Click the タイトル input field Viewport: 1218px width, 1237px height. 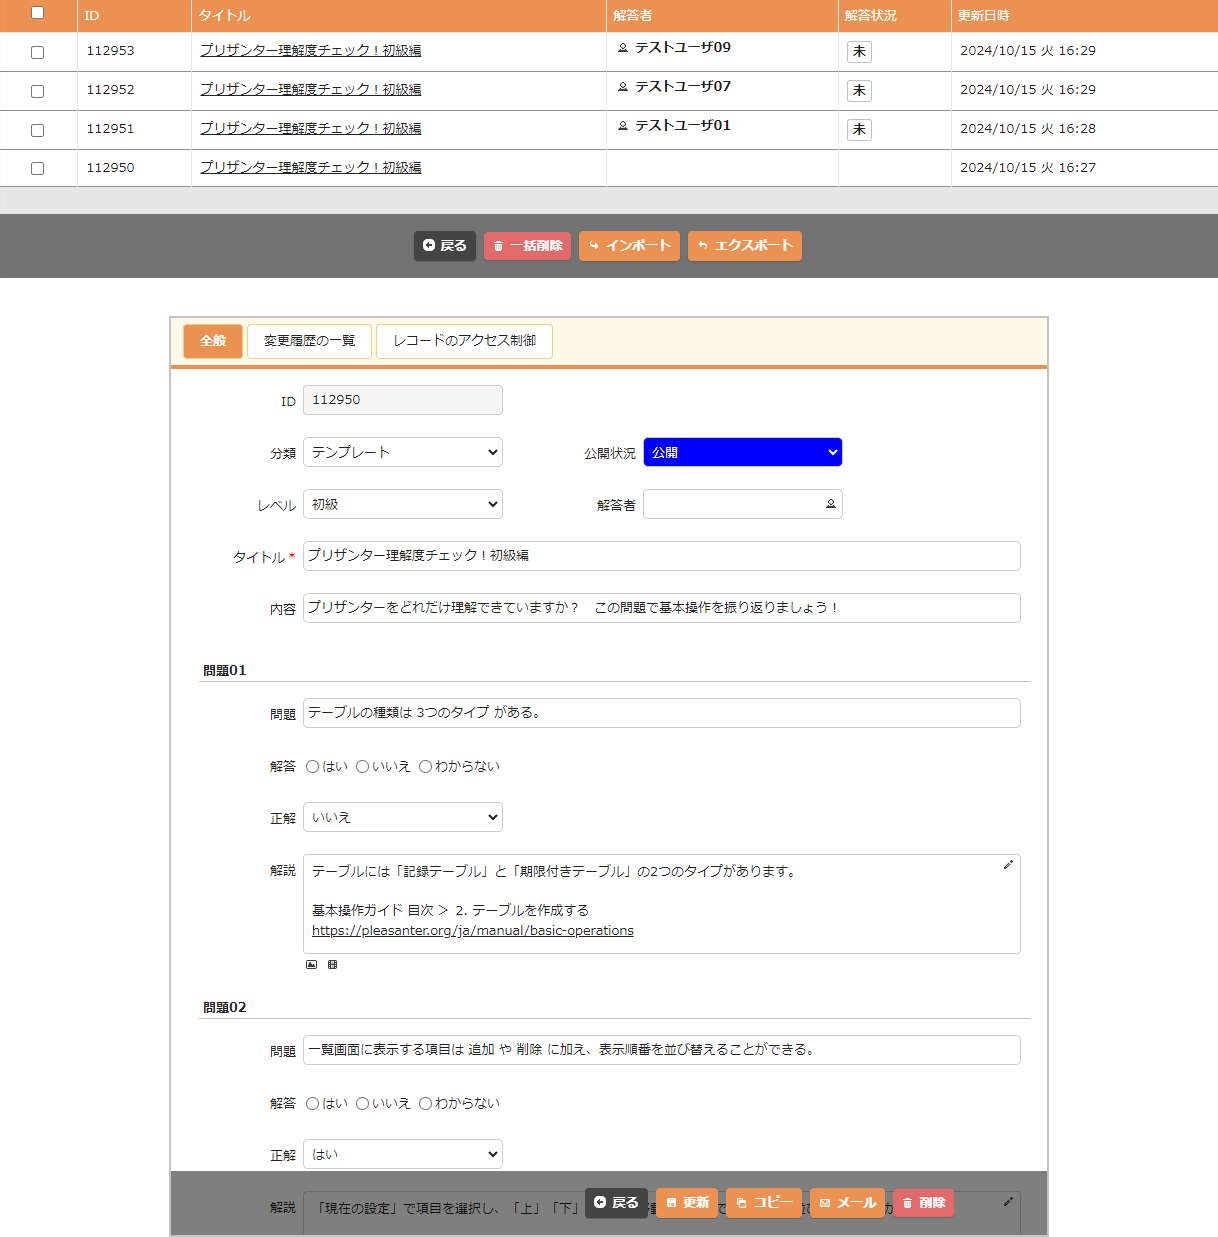tap(662, 556)
